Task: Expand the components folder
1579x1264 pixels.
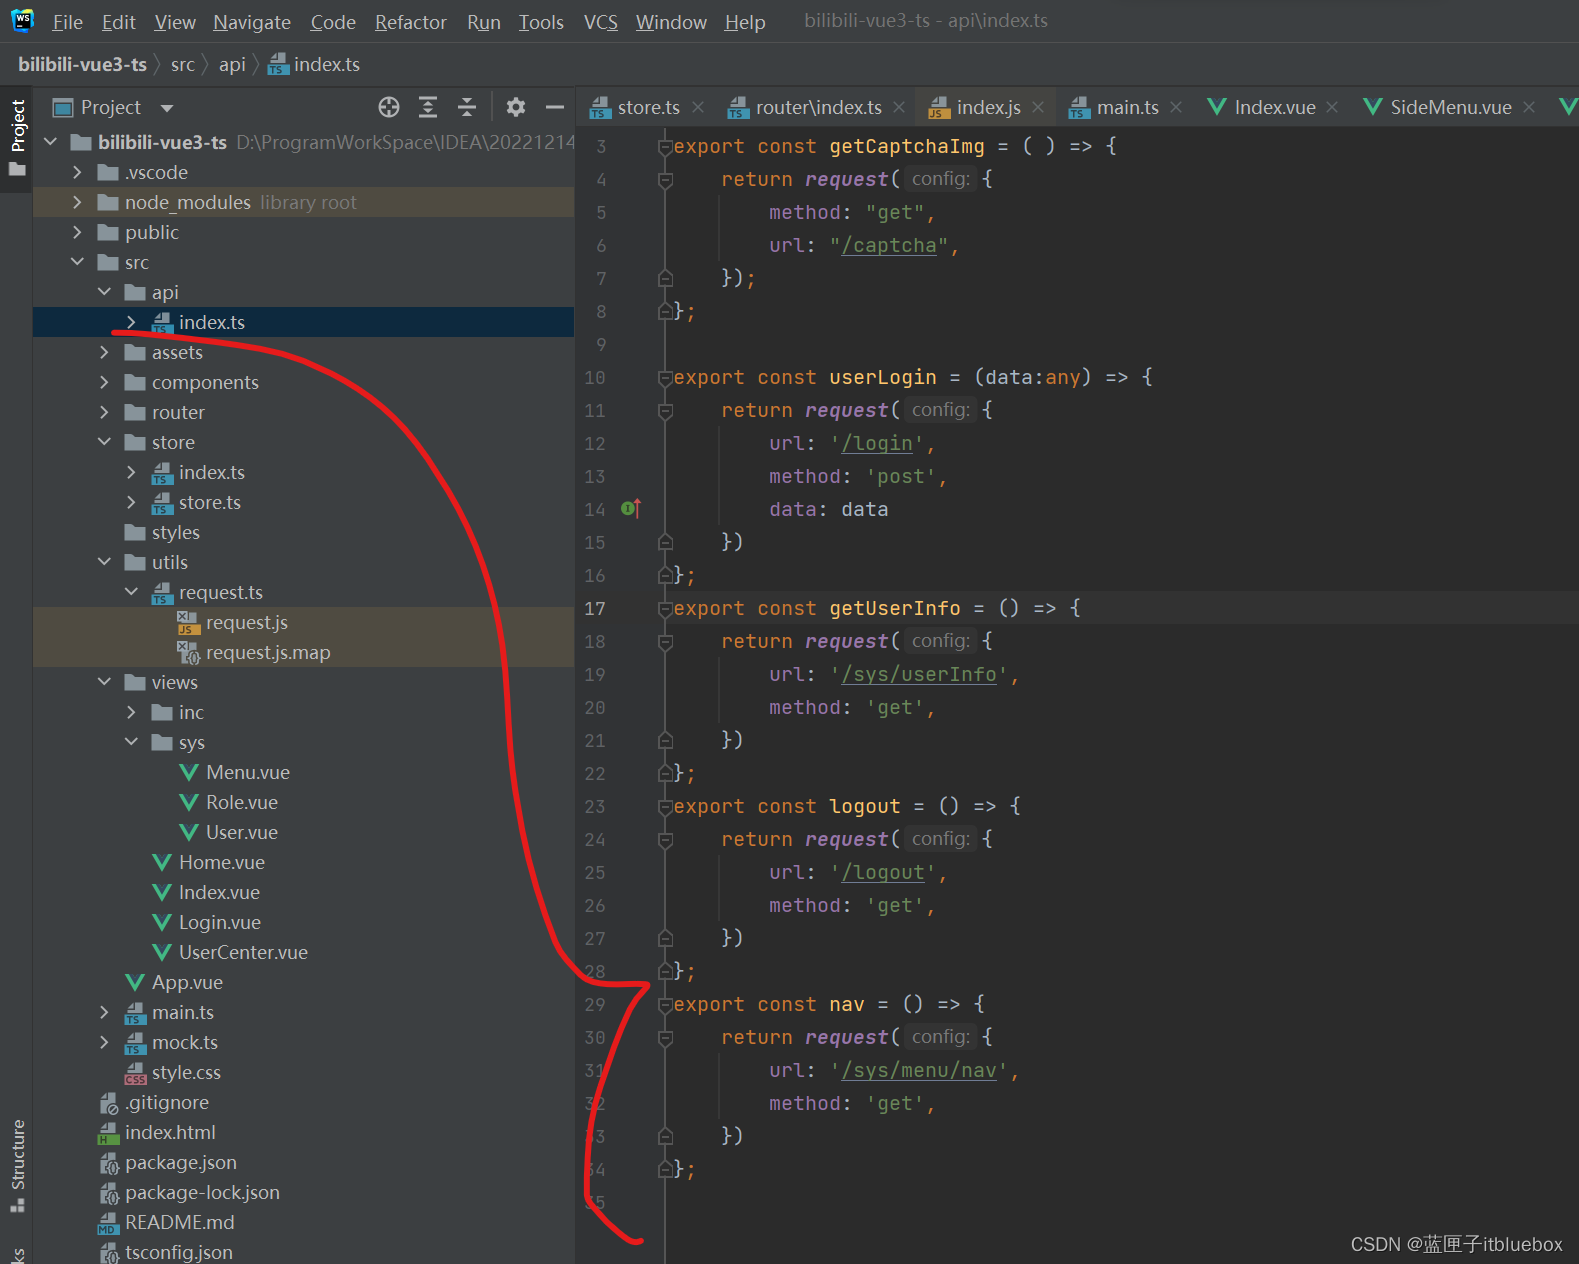Action: coord(105,383)
